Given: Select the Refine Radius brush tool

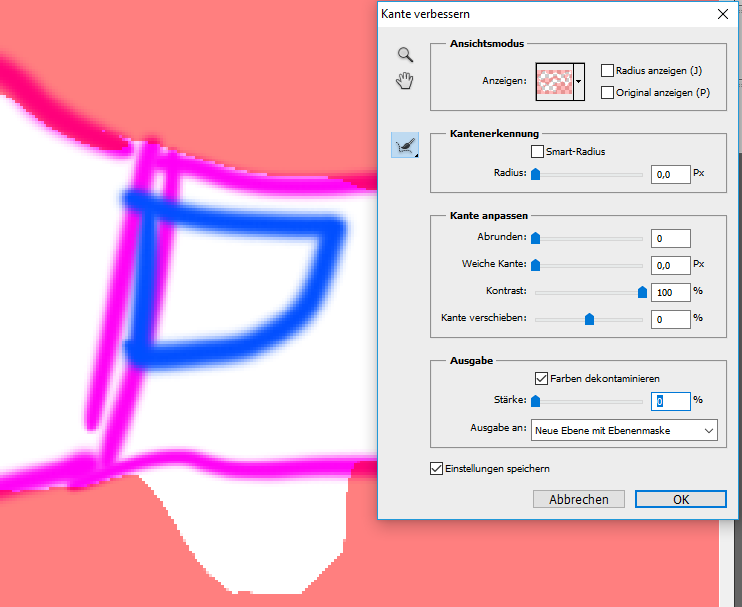Looking at the screenshot, I should 405,145.
